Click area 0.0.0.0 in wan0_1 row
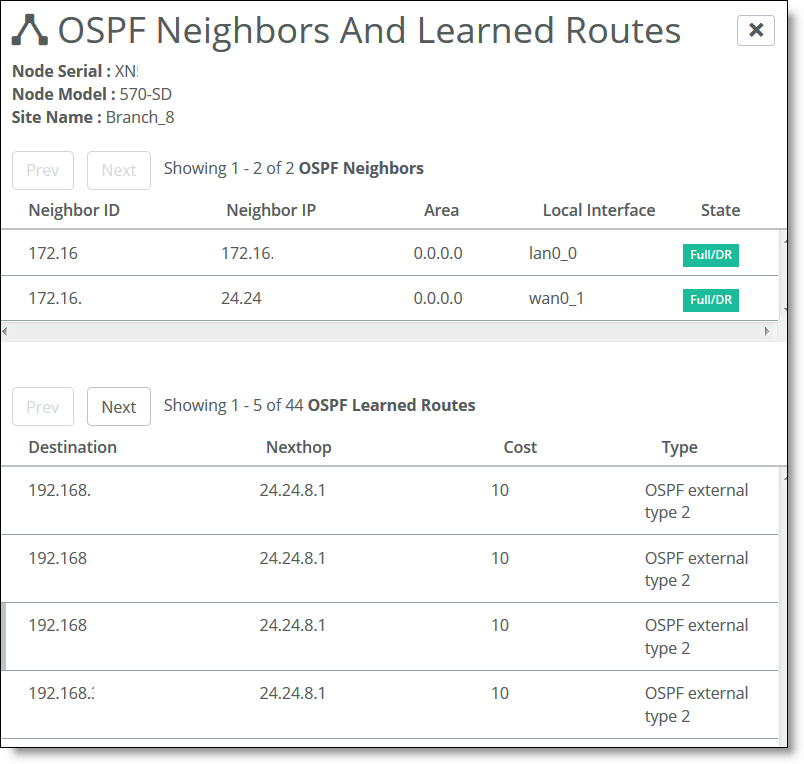The image size is (804, 764). tap(438, 298)
